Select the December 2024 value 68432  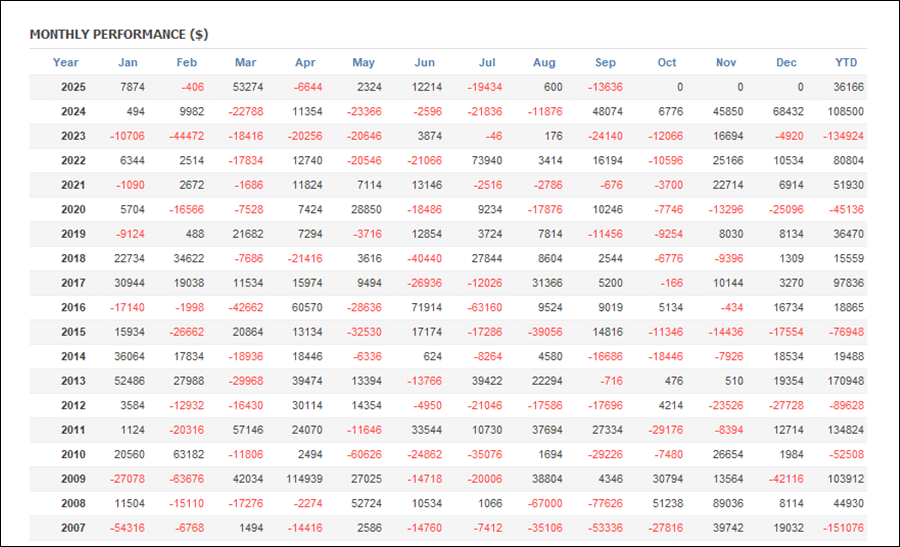pyautogui.click(x=784, y=111)
